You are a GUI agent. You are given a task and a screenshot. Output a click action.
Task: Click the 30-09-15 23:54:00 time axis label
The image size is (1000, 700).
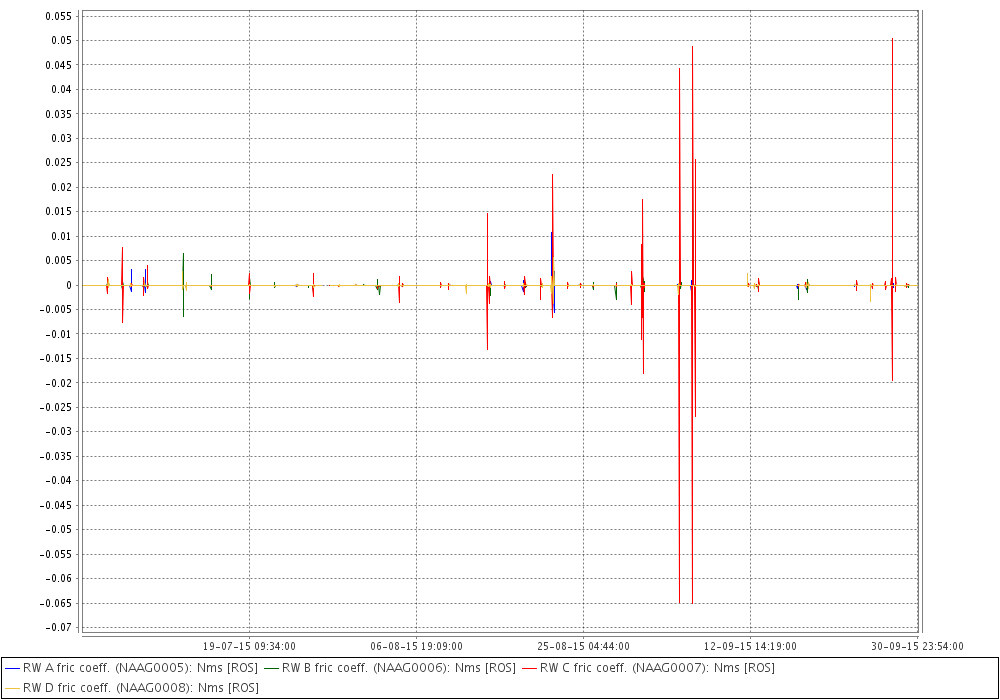coord(917,646)
